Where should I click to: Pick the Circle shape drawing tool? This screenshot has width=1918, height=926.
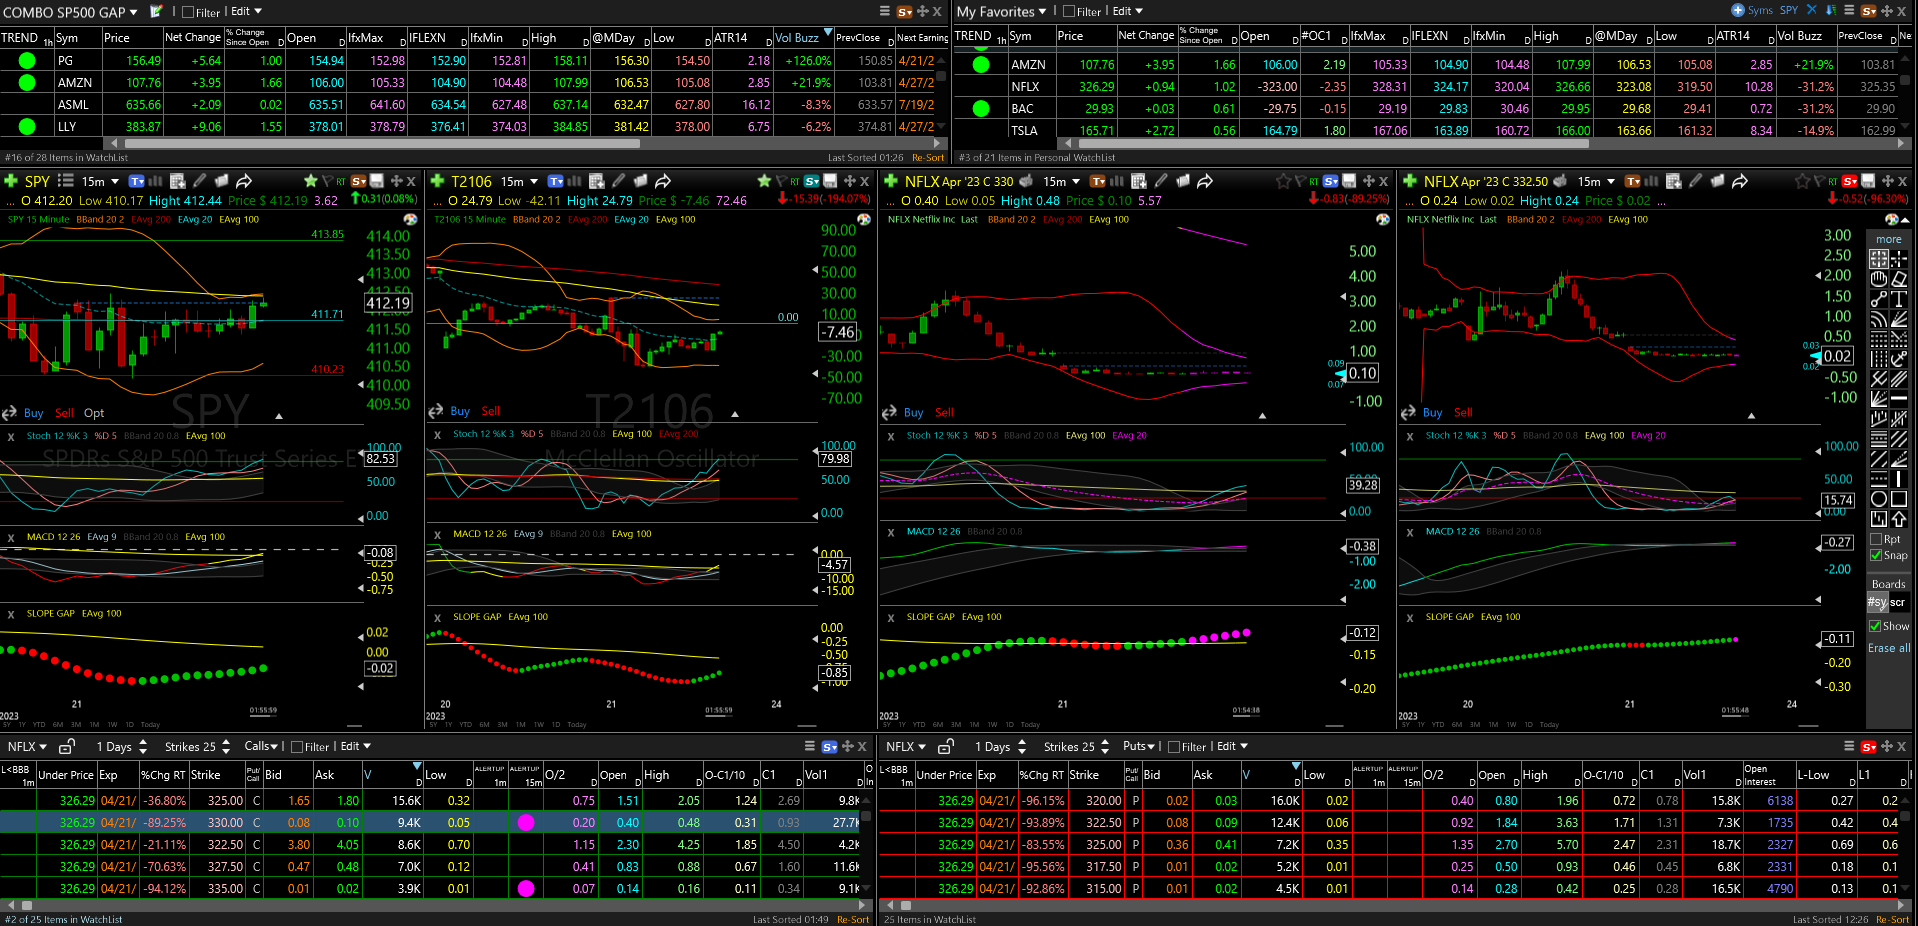[1879, 498]
